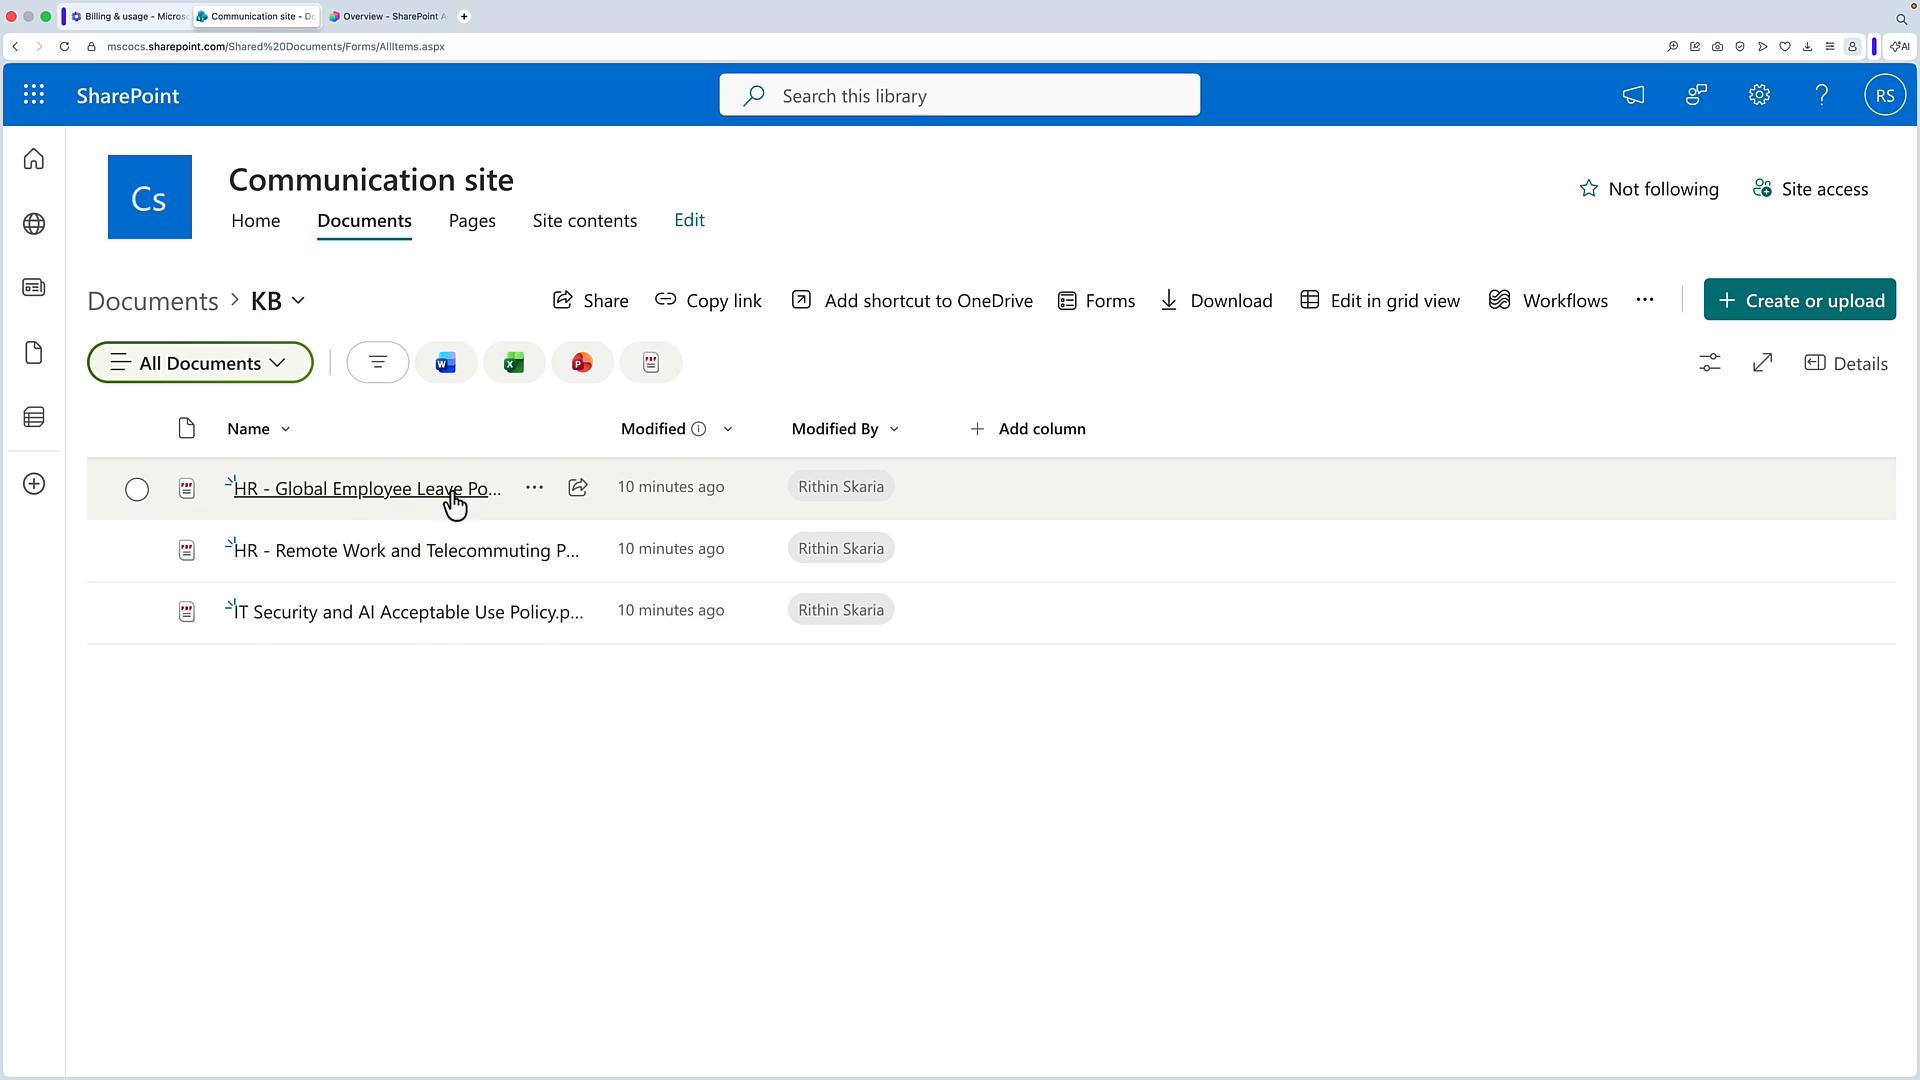This screenshot has width=1920, height=1080.
Task: Open Site contents navigation tab
Action: point(585,220)
